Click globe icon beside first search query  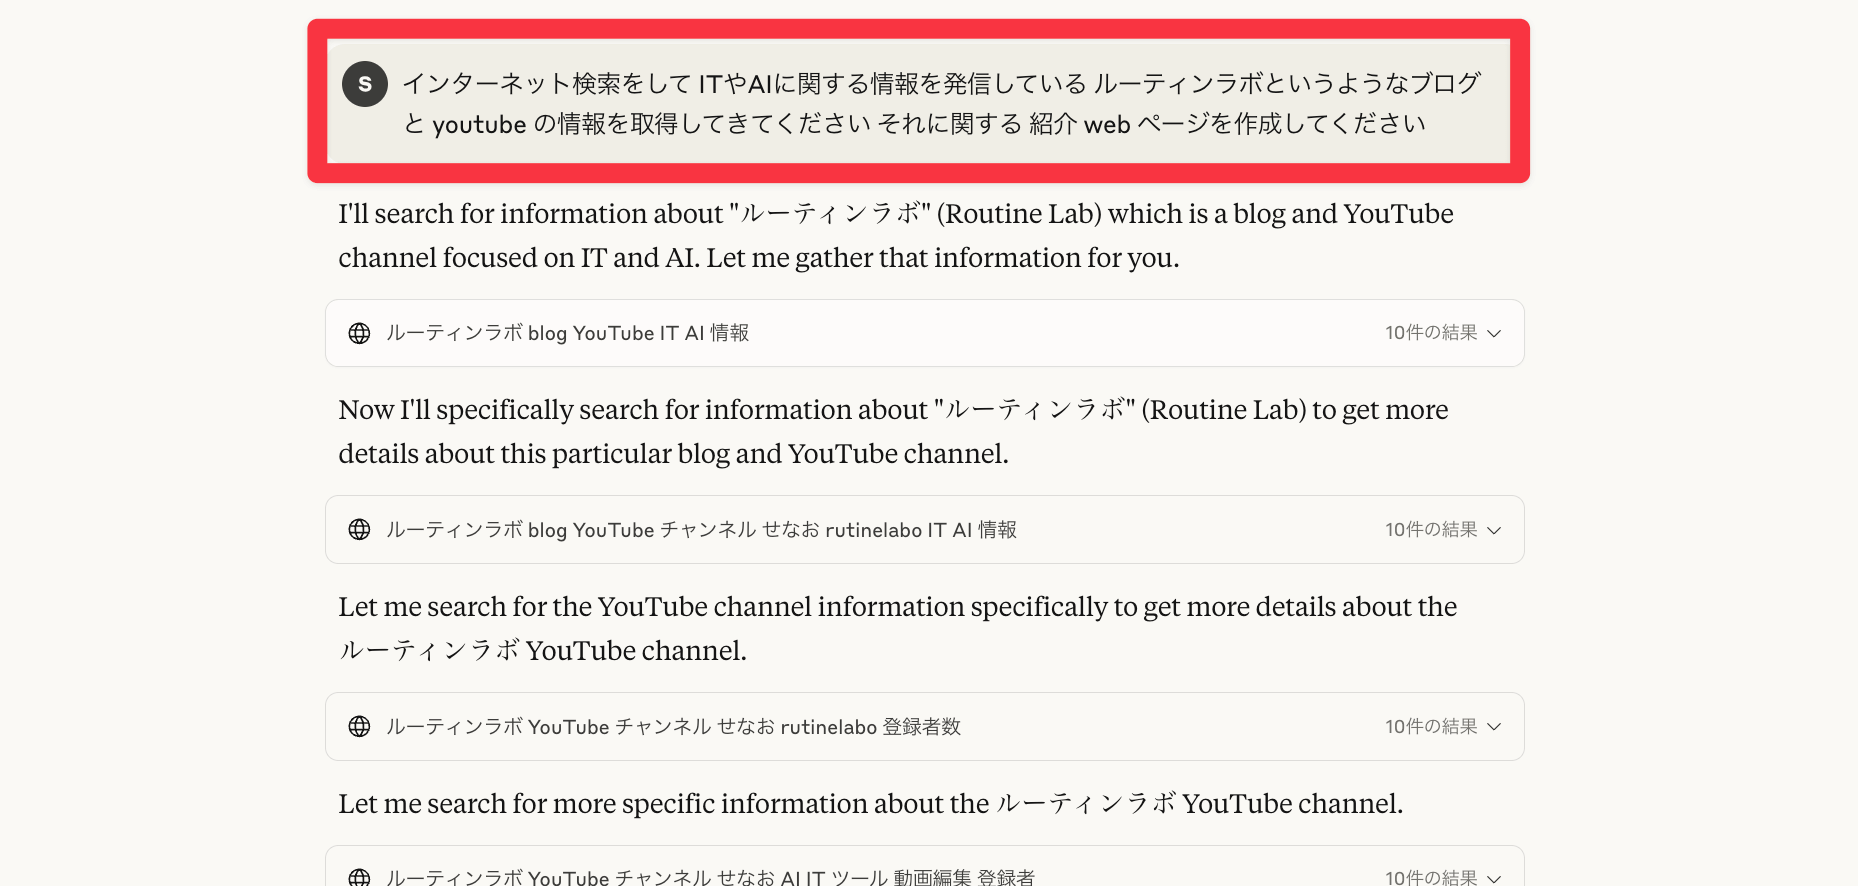tap(359, 333)
